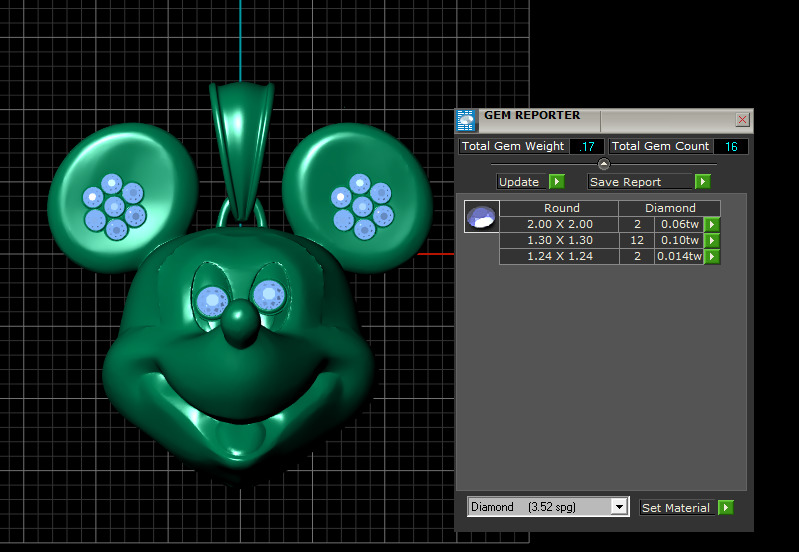Select the nose of the pendant model
This screenshot has height=552, width=799.
coord(241,322)
